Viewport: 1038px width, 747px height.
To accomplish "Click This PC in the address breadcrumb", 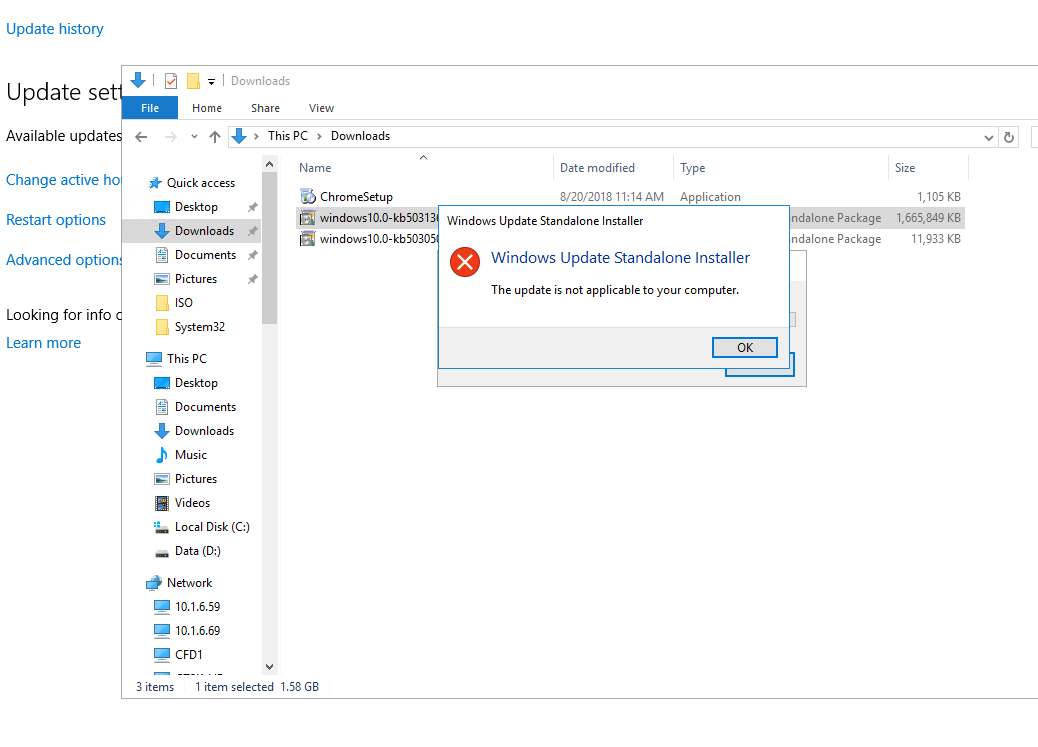I will coord(287,136).
